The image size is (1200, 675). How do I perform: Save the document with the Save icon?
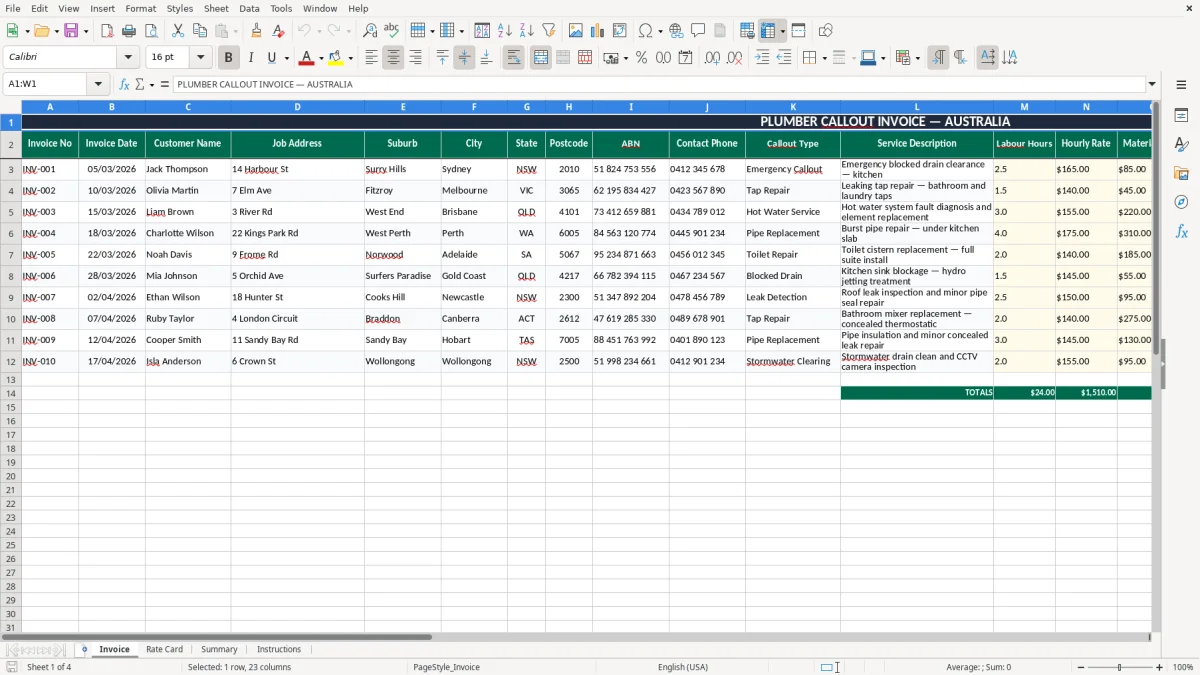pyautogui.click(x=71, y=31)
